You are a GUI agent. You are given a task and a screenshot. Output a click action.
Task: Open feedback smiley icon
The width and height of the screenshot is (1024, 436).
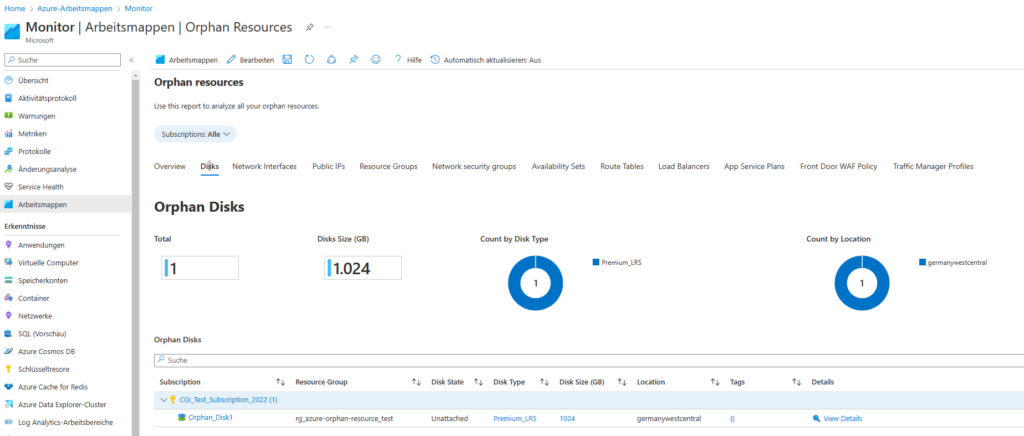pyautogui.click(x=376, y=59)
